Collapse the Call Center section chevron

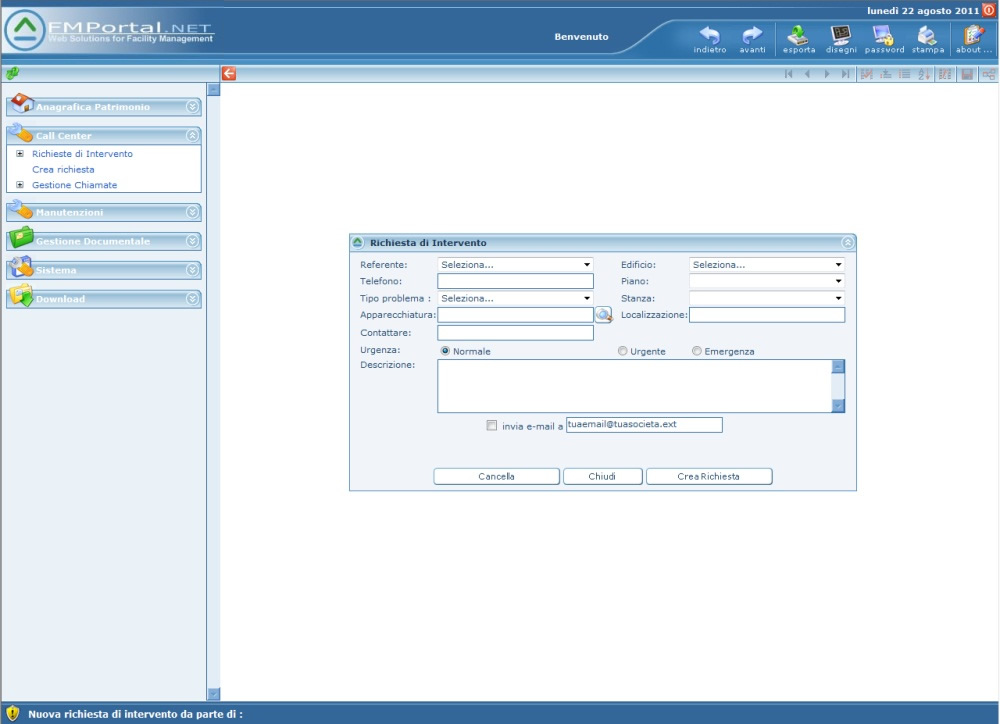(192, 135)
